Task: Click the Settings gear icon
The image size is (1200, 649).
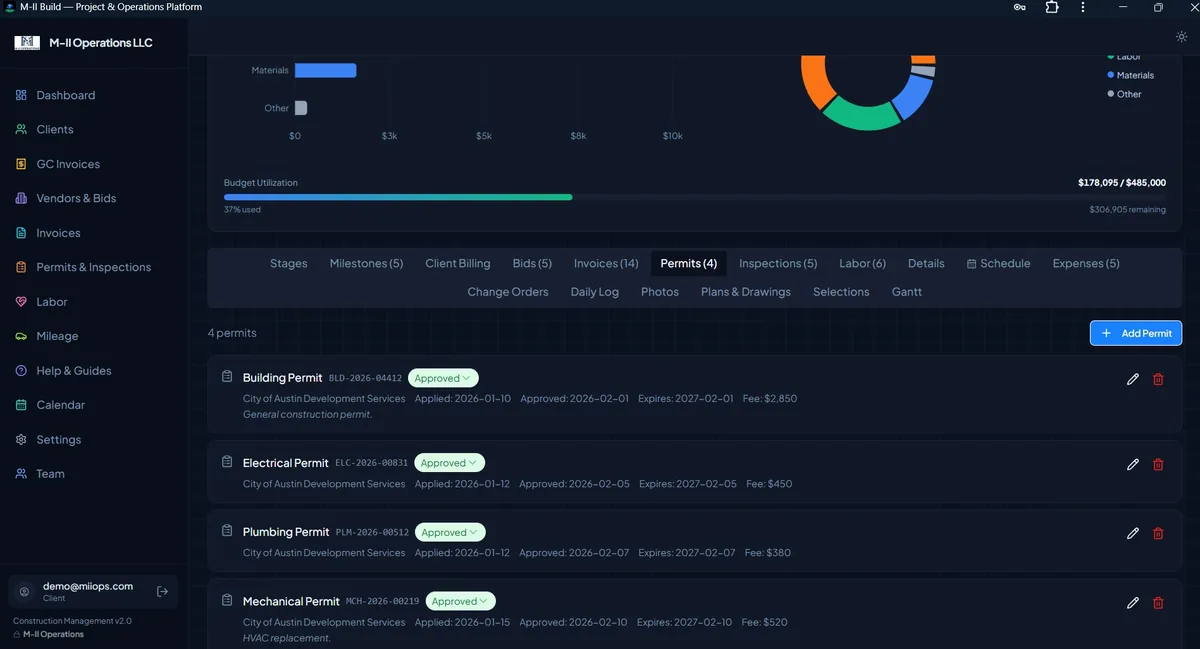Action: point(21,440)
